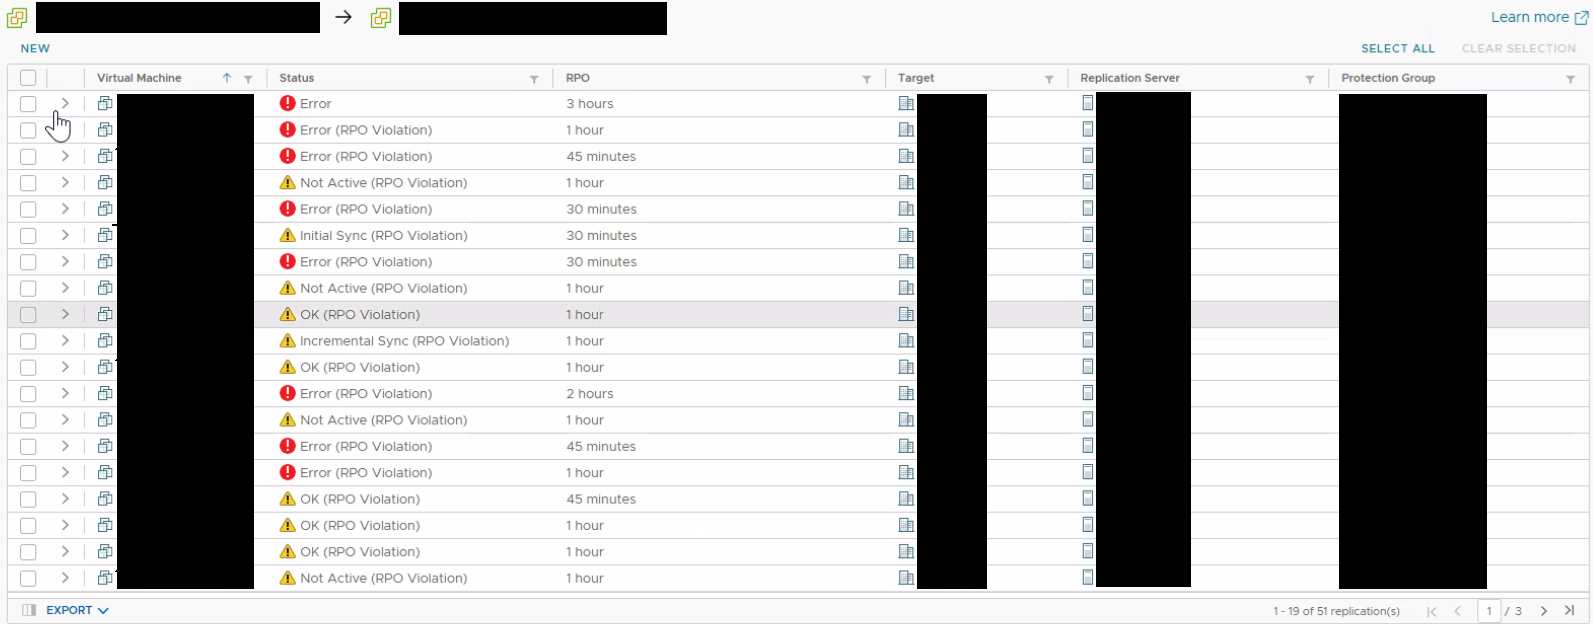The height and width of the screenshot is (624, 1593).
Task: Expand details of the Incremental Sync row
Action: 65,341
